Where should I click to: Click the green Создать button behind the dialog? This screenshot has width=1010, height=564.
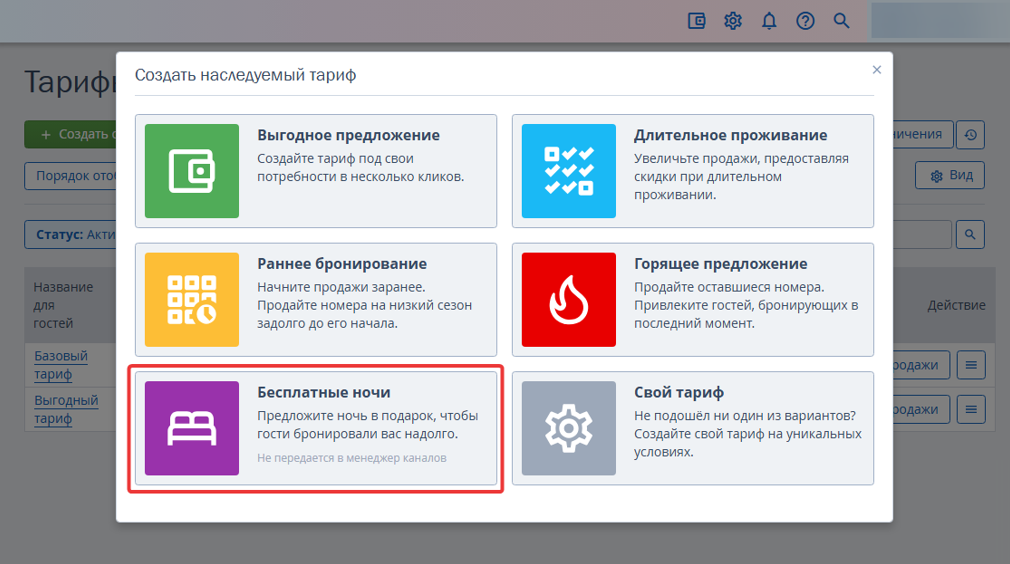click(x=70, y=135)
